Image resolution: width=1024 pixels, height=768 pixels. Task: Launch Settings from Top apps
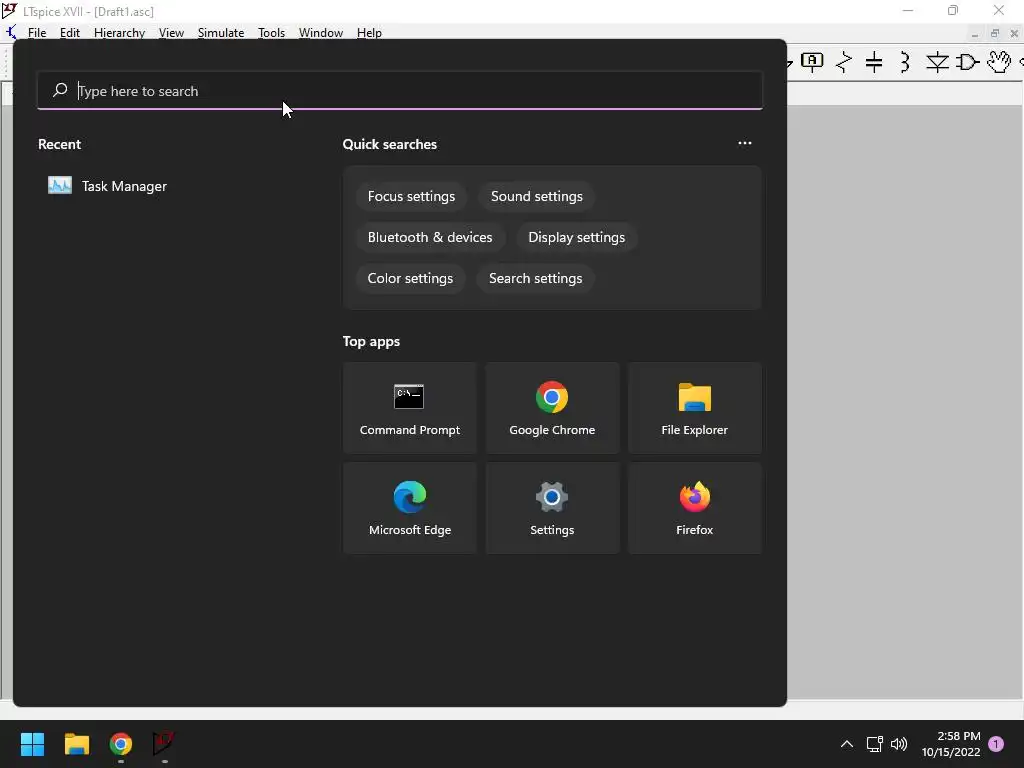point(552,508)
